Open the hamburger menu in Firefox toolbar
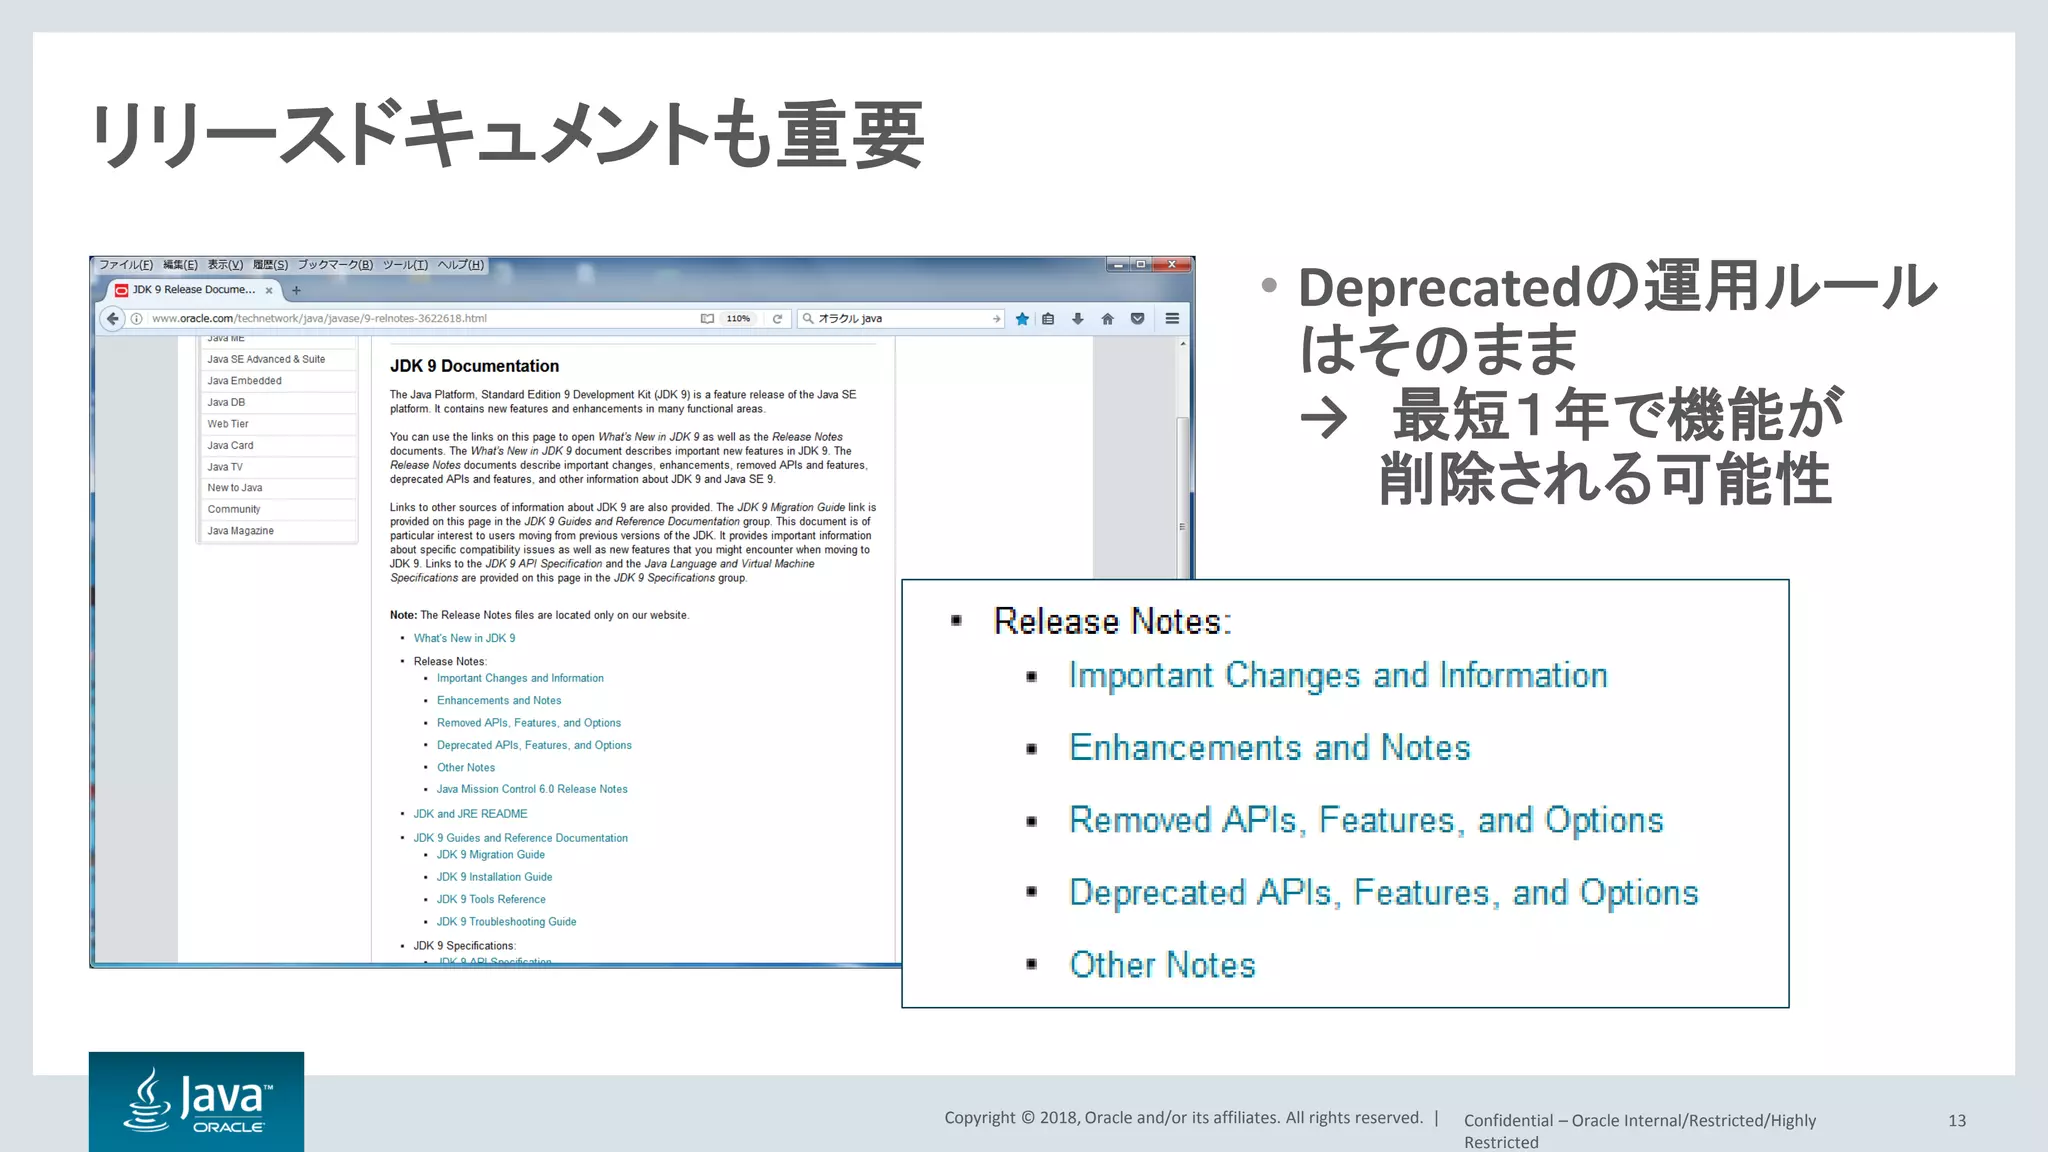Viewport: 2048px width, 1152px height. (x=1172, y=319)
